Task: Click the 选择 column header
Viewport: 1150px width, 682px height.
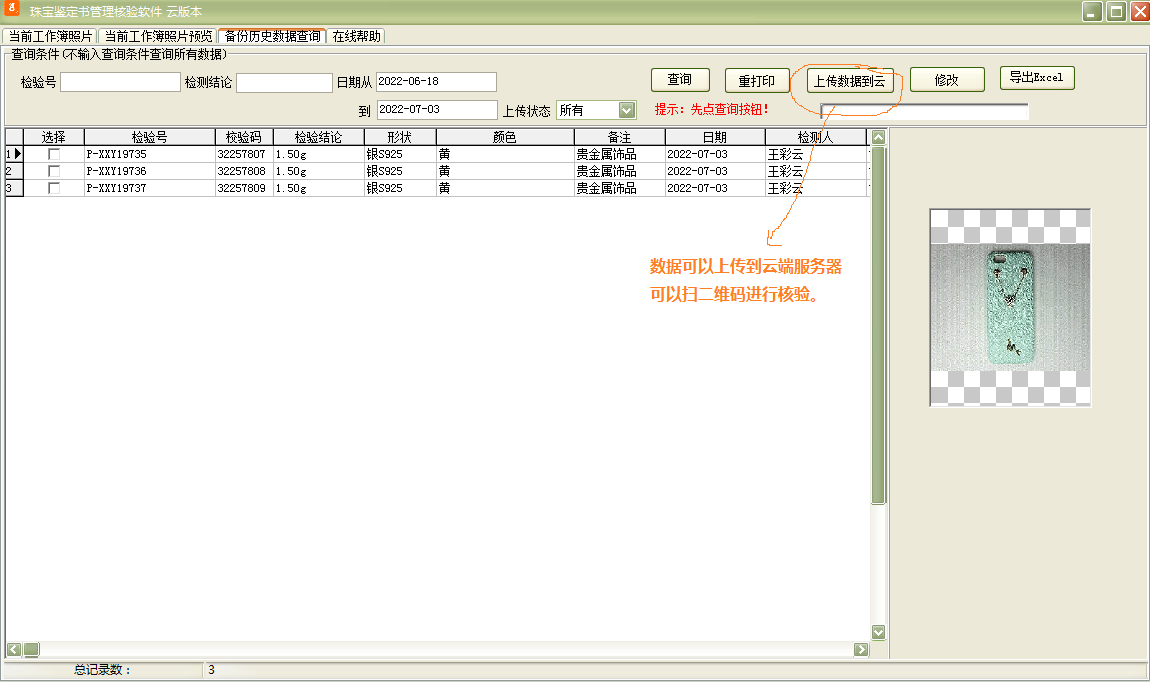Action: 54,137
